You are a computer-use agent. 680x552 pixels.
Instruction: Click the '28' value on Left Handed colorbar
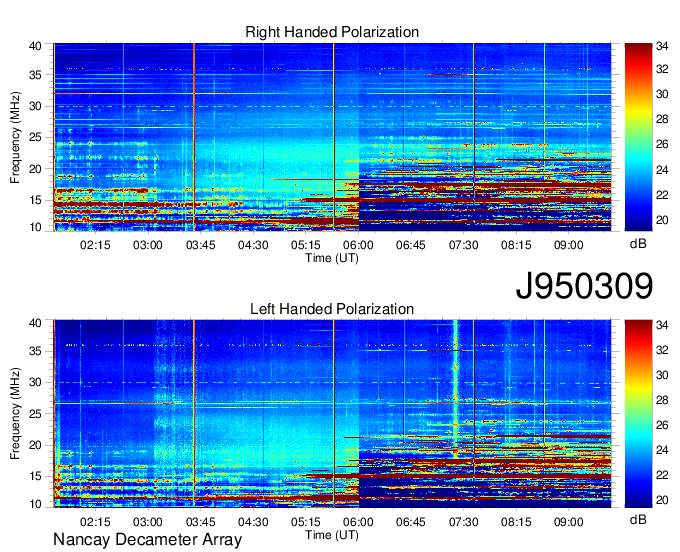coord(662,400)
